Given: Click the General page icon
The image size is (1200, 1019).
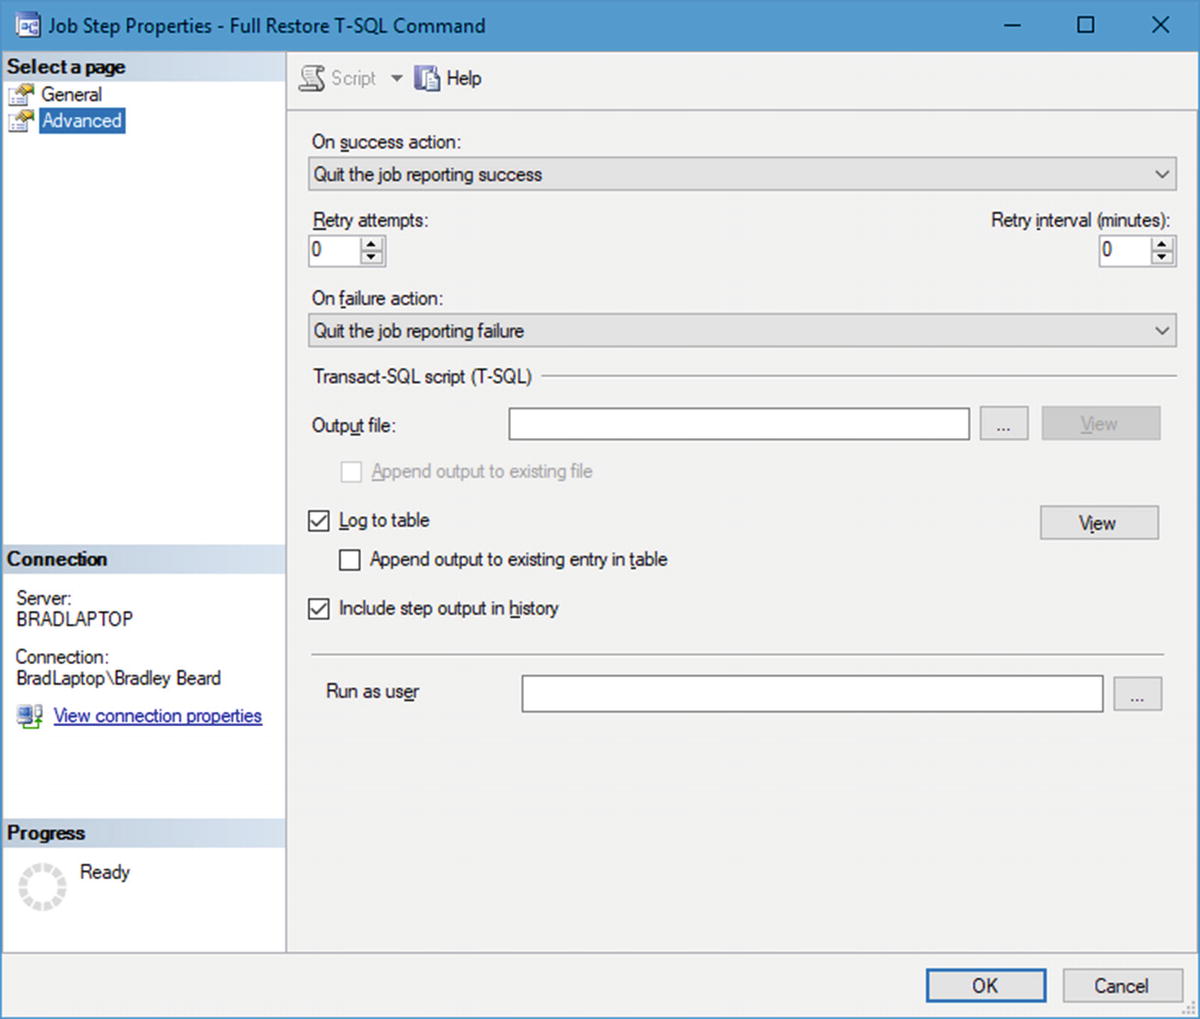Looking at the screenshot, I should pos(21,95).
